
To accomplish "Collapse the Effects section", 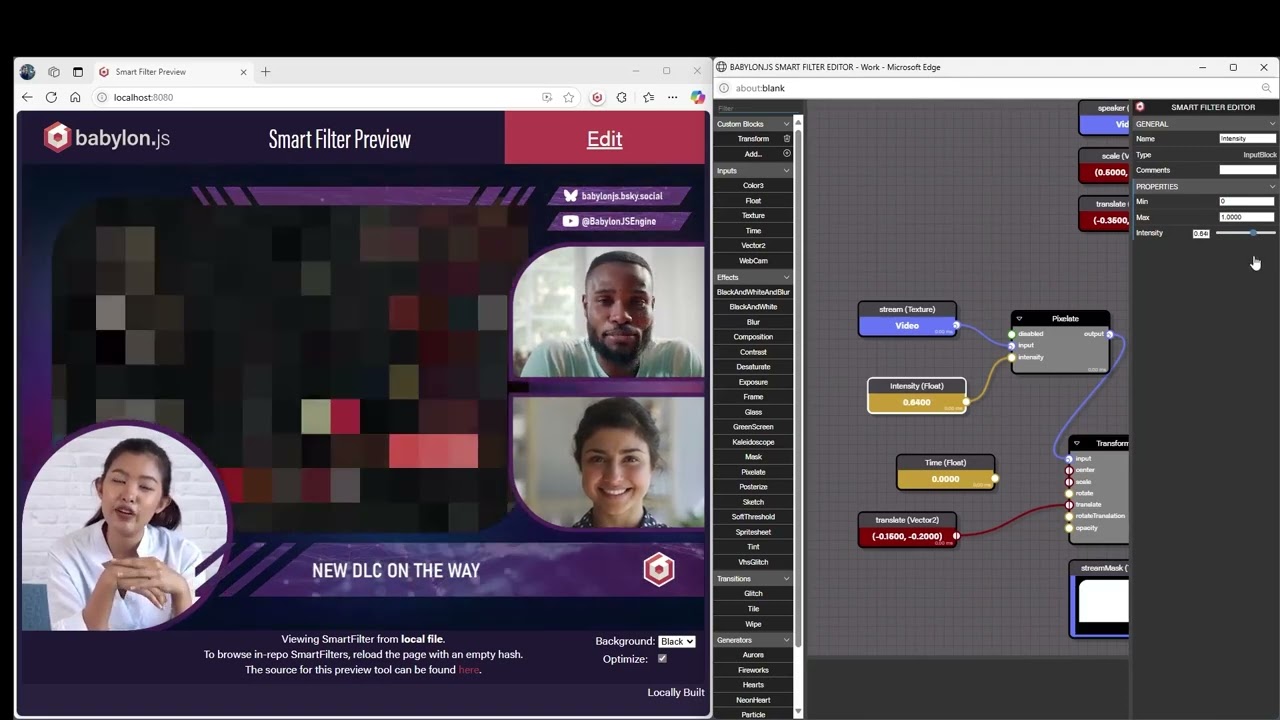I will (x=786, y=277).
